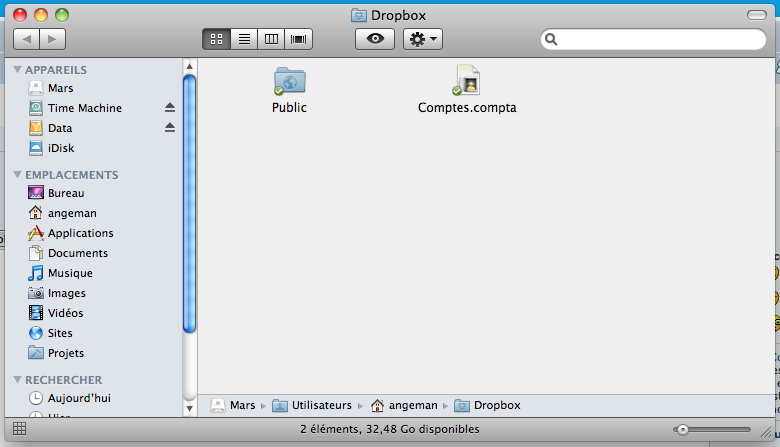Switch to Cover Flow view
The image size is (780, 447).
point(298,39)
